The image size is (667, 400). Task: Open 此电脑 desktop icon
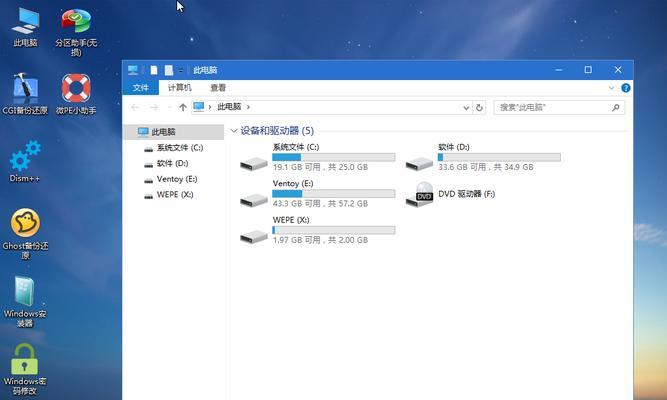click(x=25, y=26)
